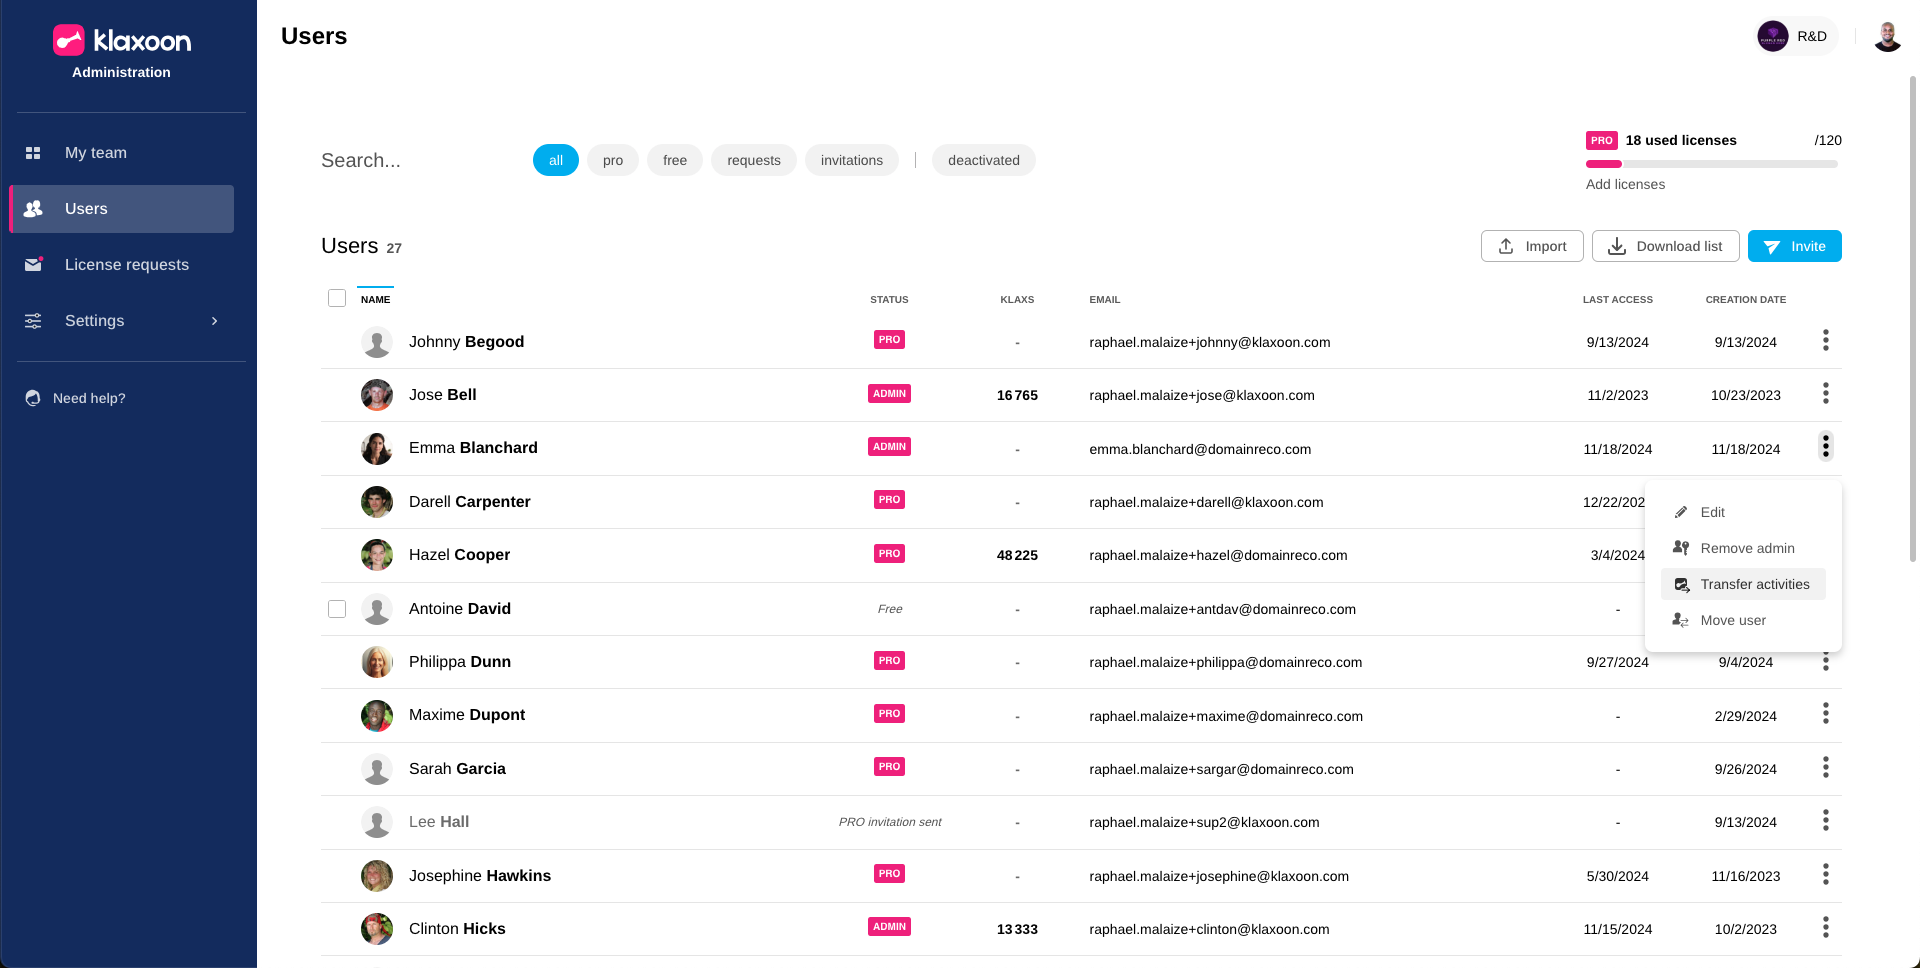Viewport: 1920px width, 968px height.
Task: Click the used licenses progress bar
Action: pos(1711,164)
